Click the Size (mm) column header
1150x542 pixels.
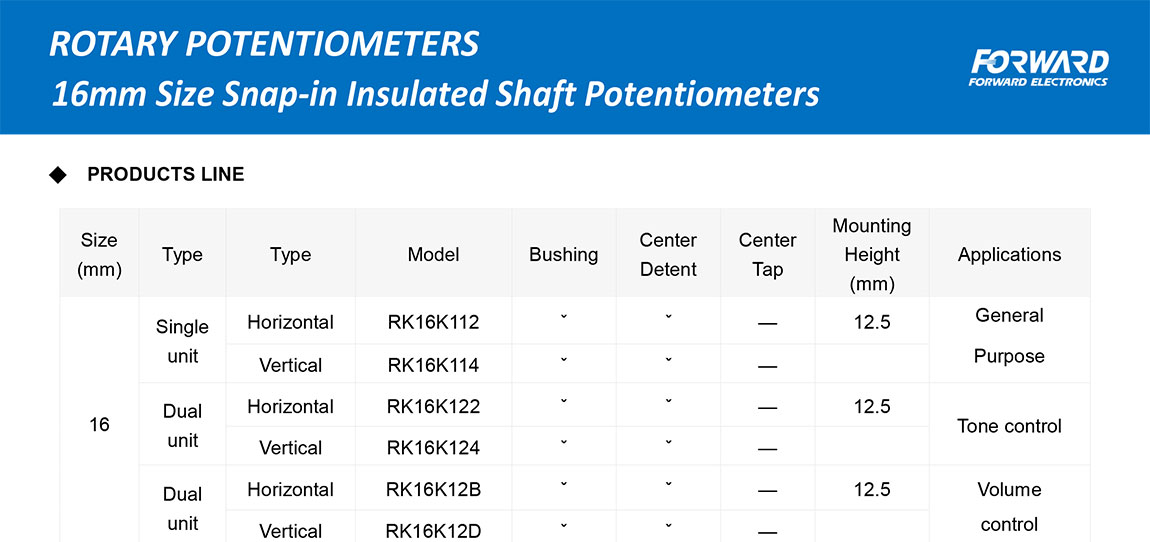pos(99,254)
